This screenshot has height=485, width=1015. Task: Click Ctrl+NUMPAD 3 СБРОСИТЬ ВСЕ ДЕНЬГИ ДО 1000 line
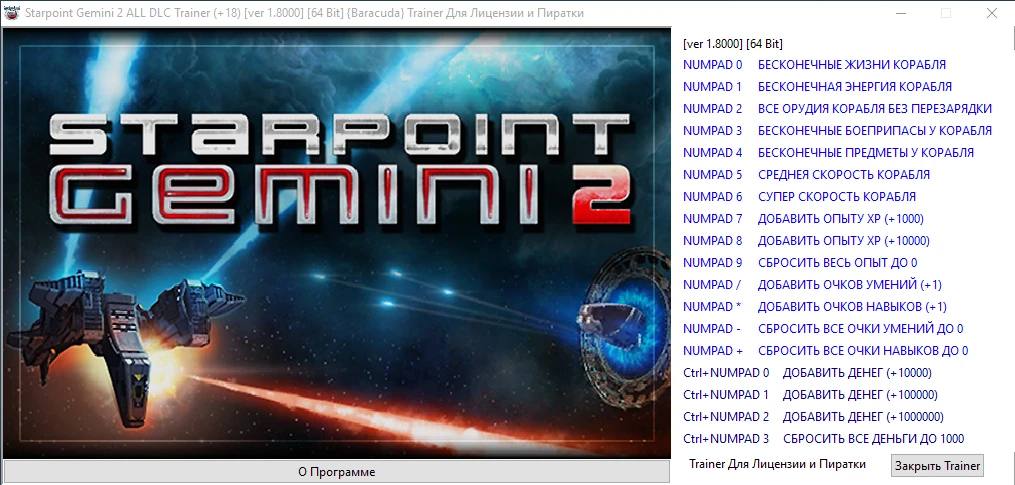[823, 439]
